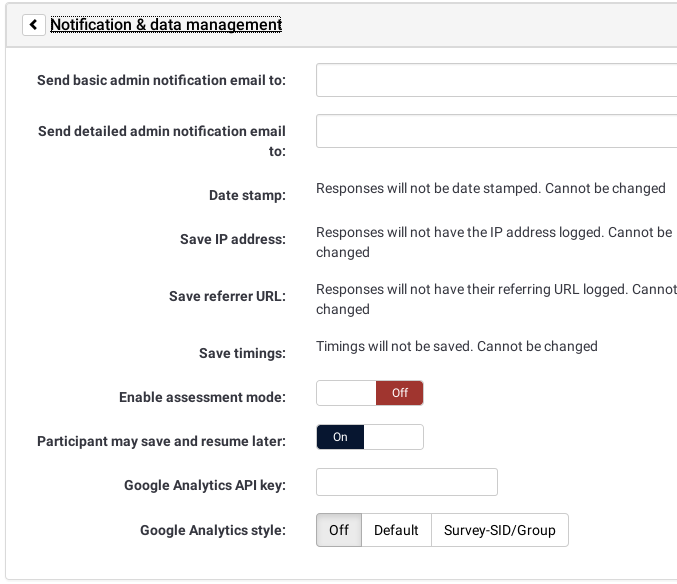Click the red Off side of assessment mode
This screenshot has height=584, width=677.
[399, 393]
